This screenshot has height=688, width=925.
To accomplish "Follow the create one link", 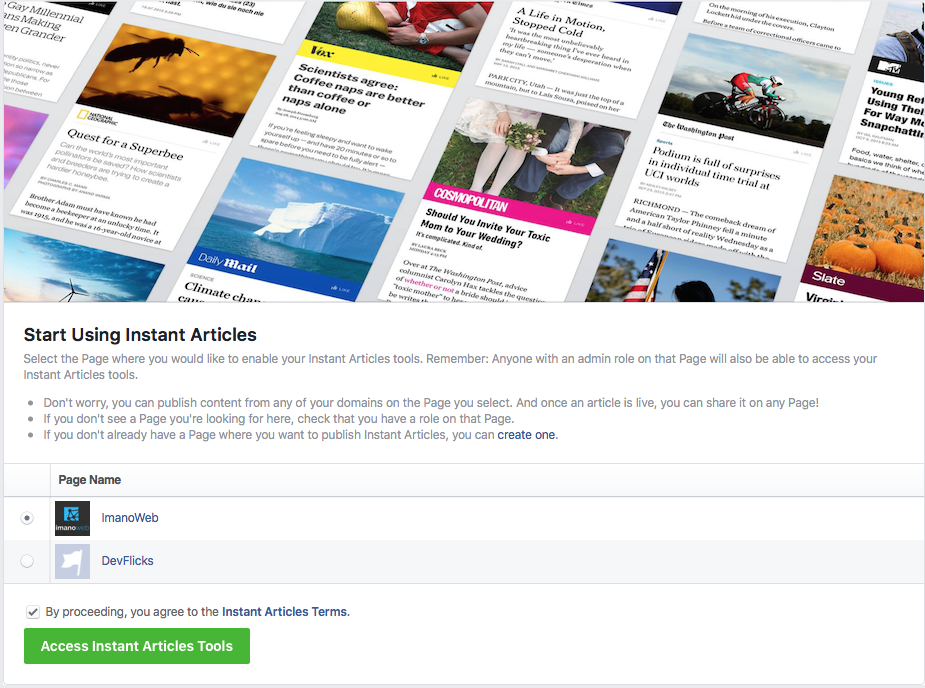I will click(x=526, y=435).
